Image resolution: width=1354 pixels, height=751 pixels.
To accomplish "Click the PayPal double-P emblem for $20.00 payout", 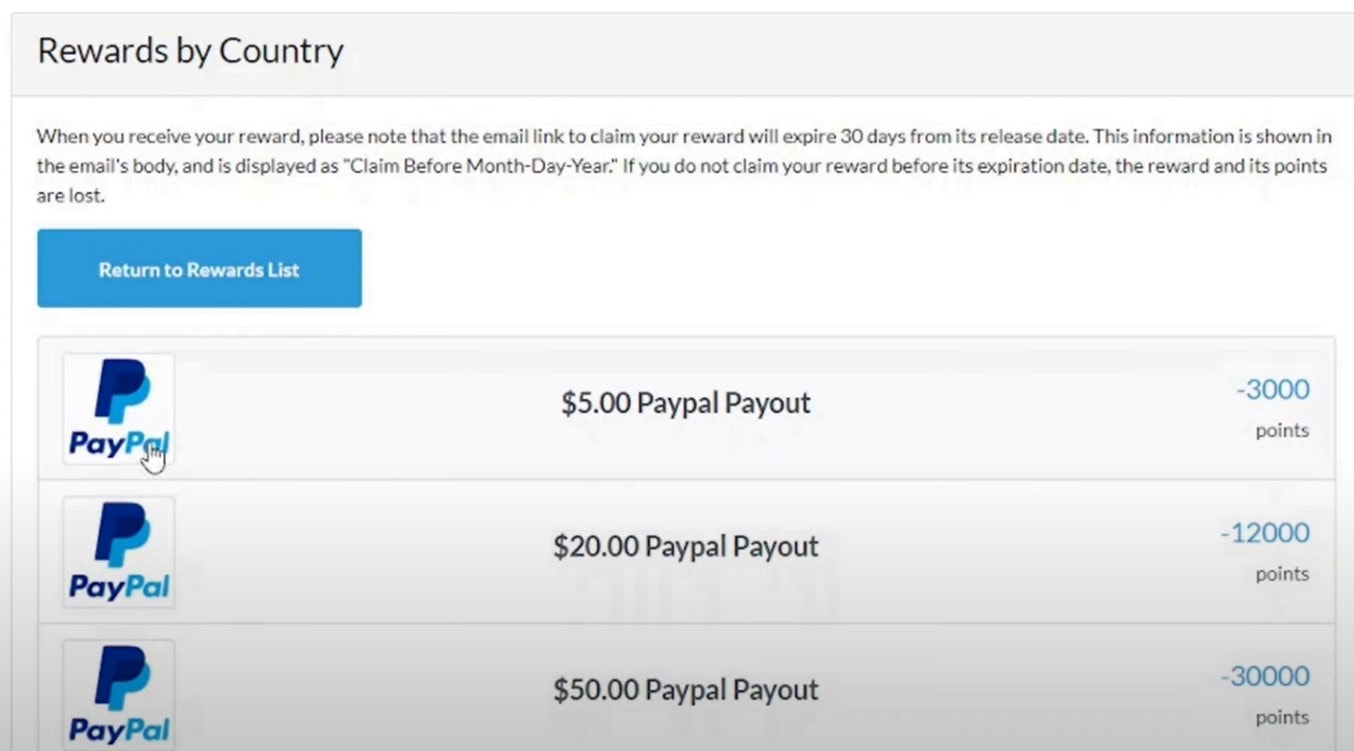I will tap(121, 535).
